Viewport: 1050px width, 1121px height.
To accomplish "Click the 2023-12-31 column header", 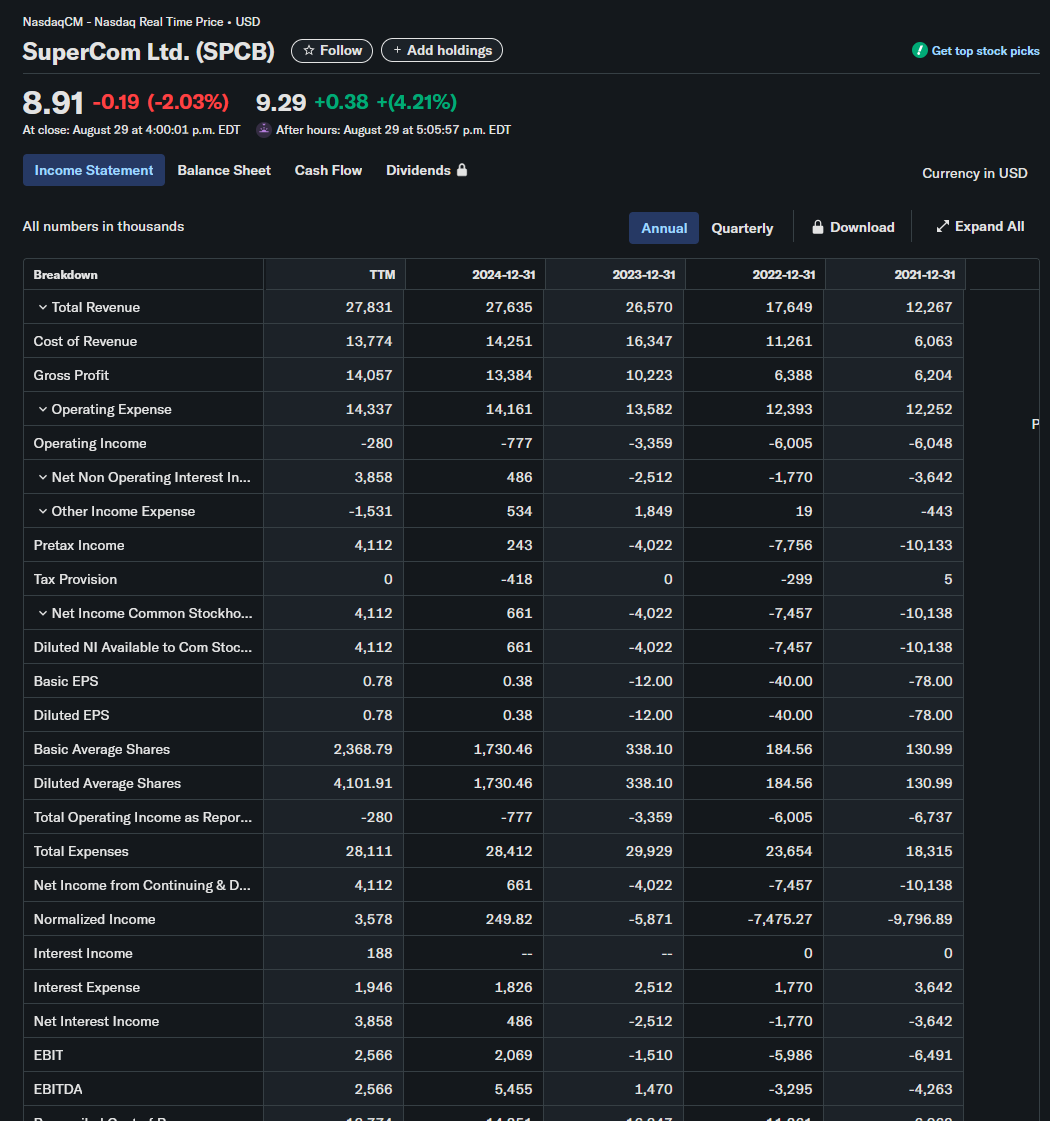I will pyautogui.click(x=643, y=275).
